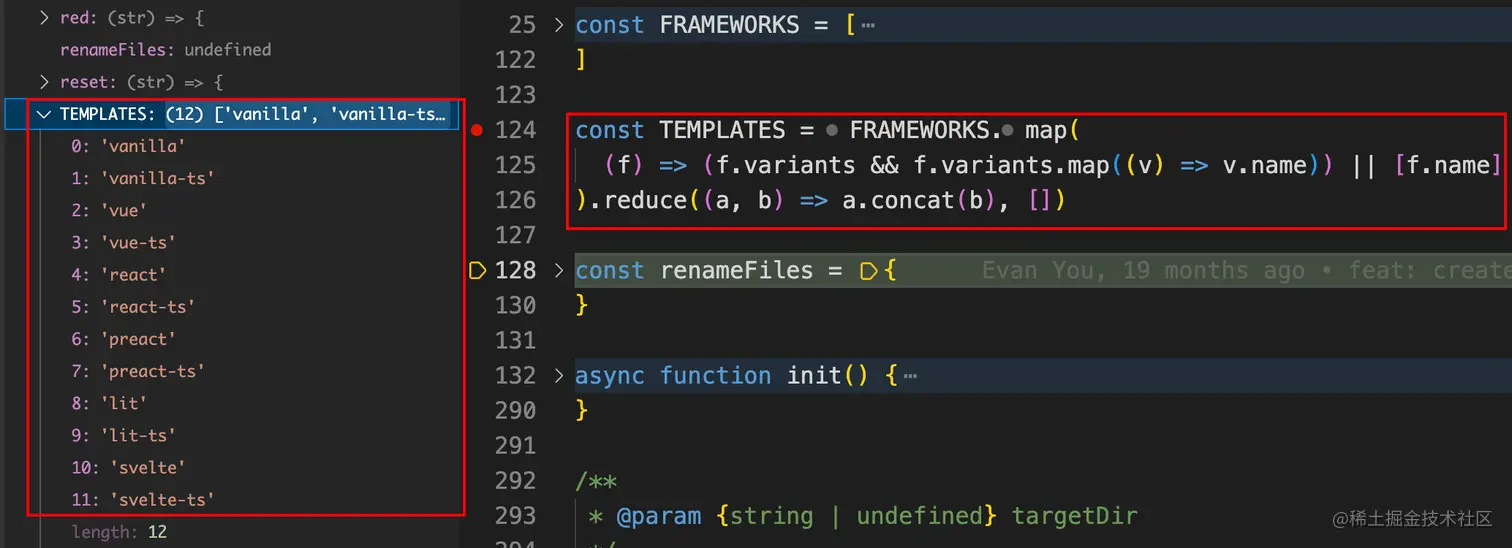
Task: Click the TEMPLATES identifier on line 124
Action: 723,130
